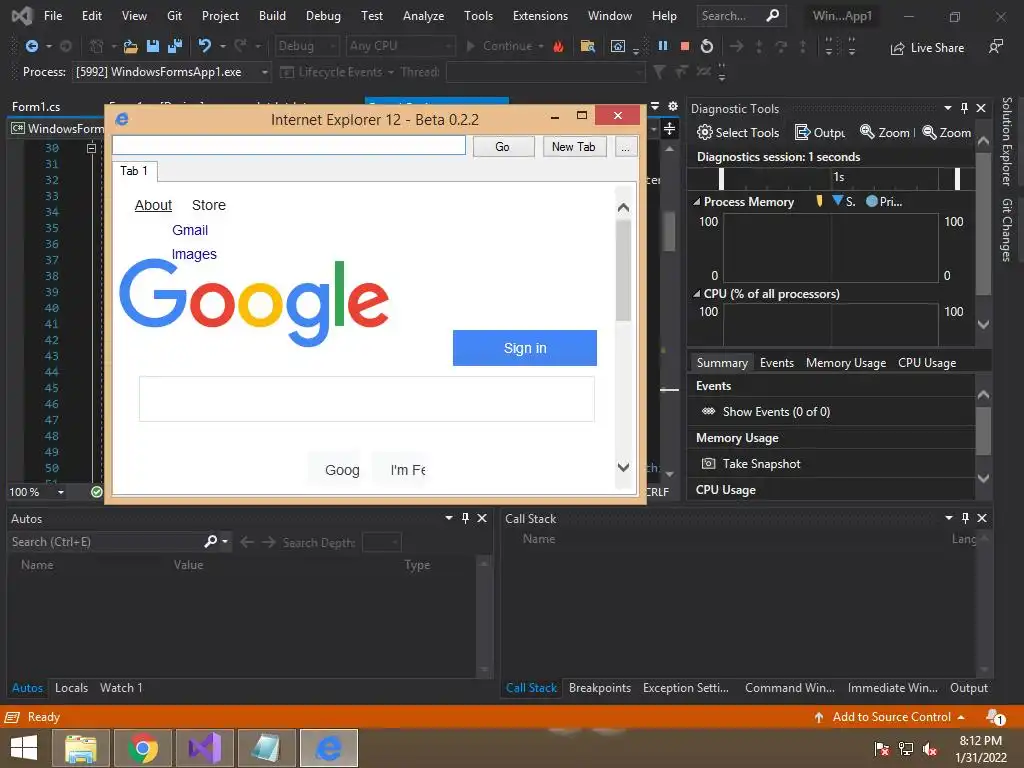Select the Events tab in Diagnostic Tools
Screen dimensions: 1024x768
point(776,362)
